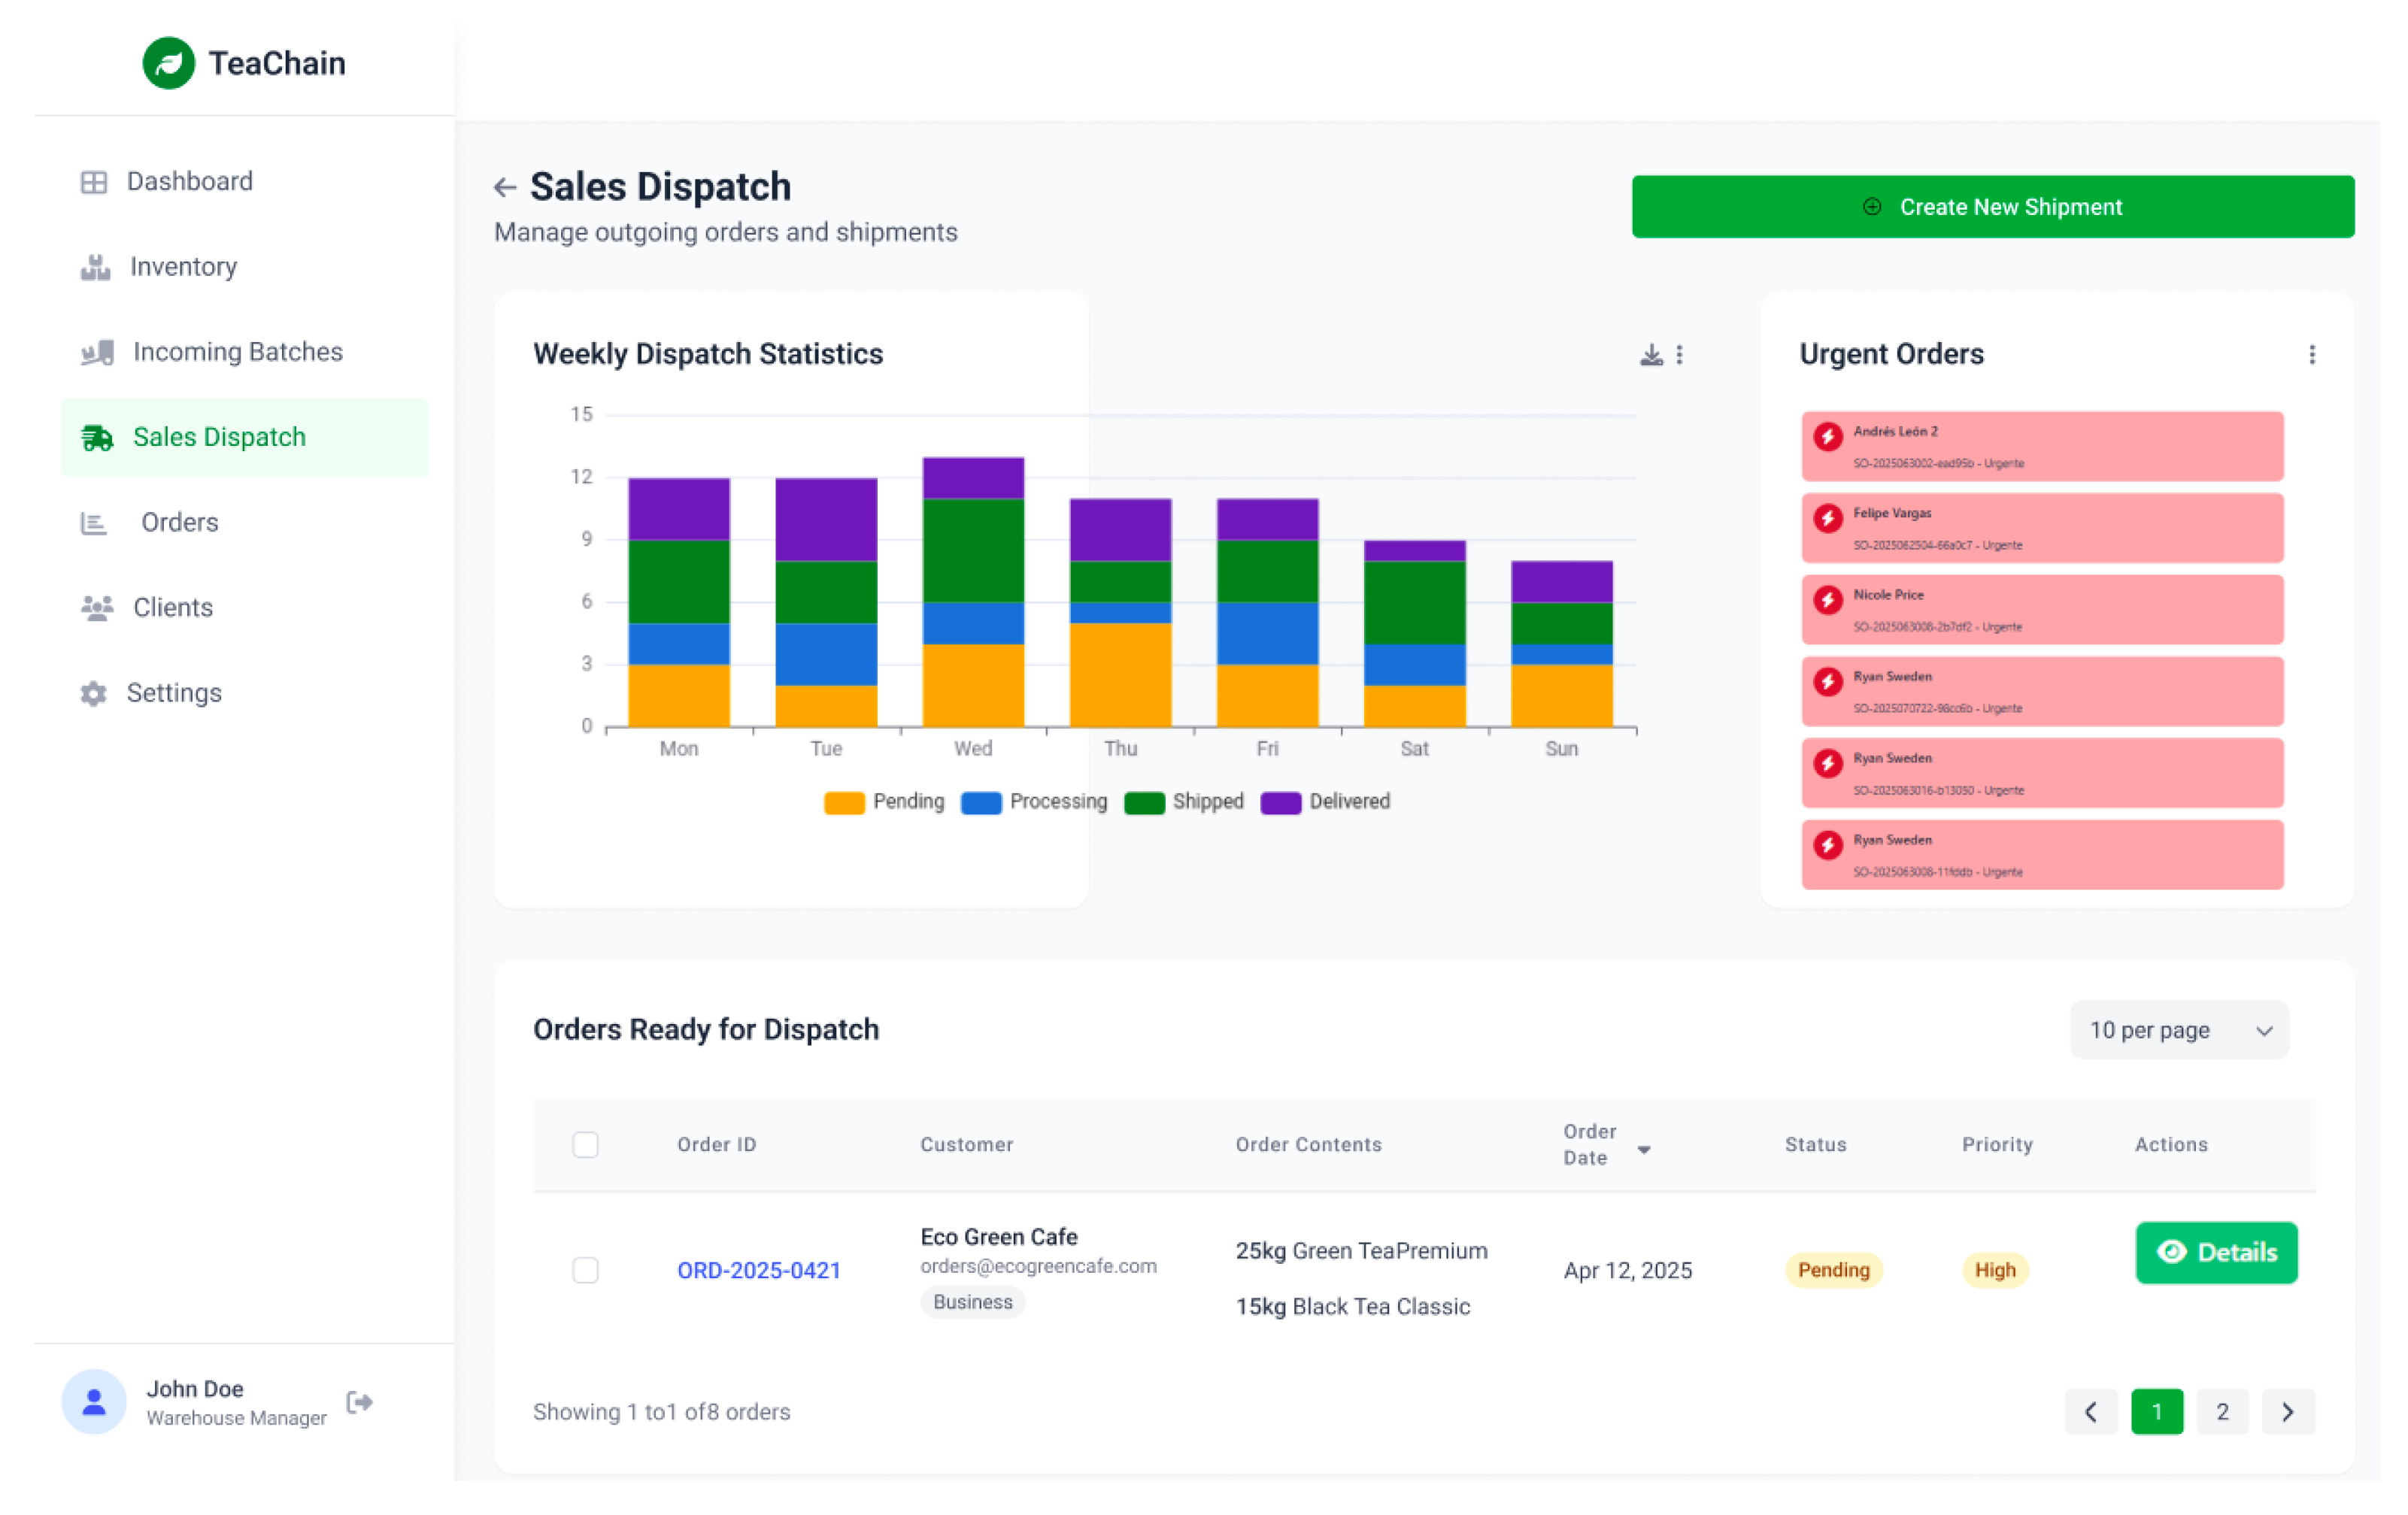Navigate to Incoming Batches in the sidebar
The width and height of the screenshot is (2408, 1515).
pyautogui.click(x=237, y=352)
